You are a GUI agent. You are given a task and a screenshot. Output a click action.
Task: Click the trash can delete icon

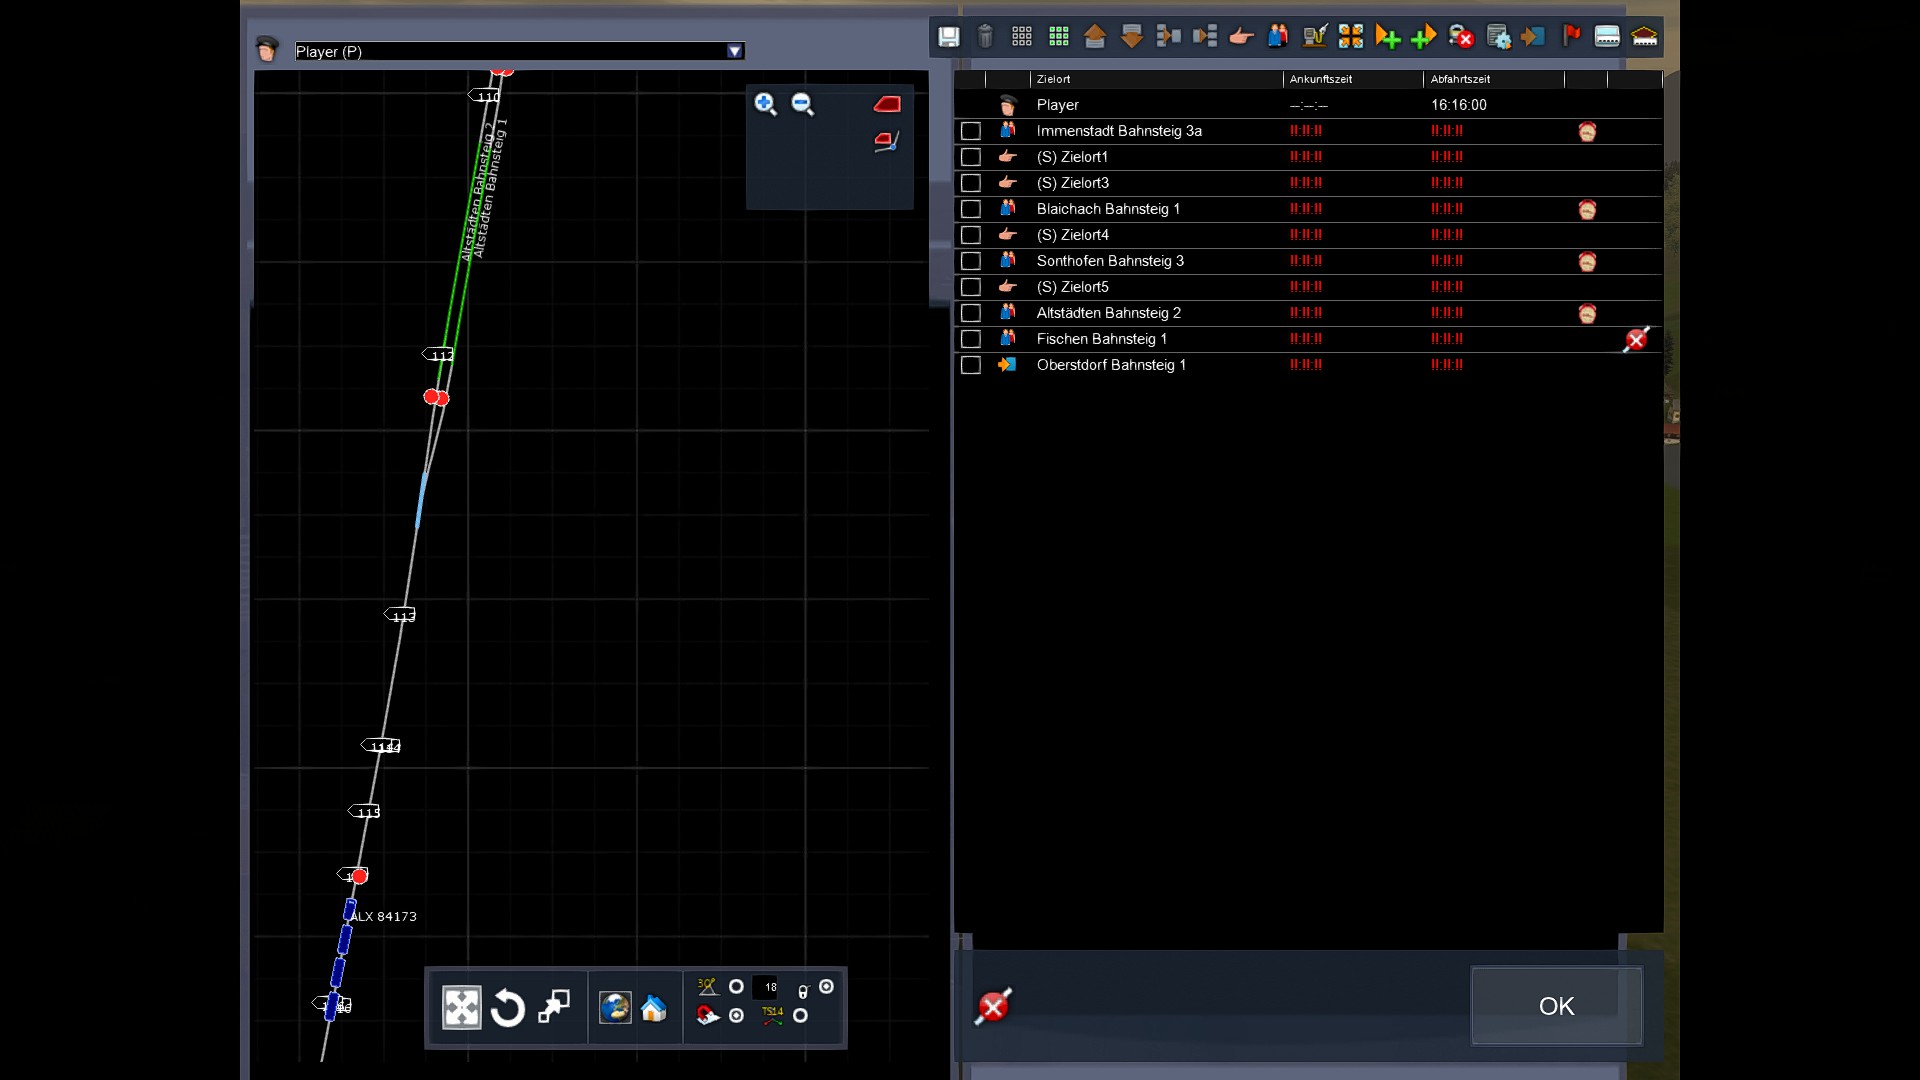[985, 37]
